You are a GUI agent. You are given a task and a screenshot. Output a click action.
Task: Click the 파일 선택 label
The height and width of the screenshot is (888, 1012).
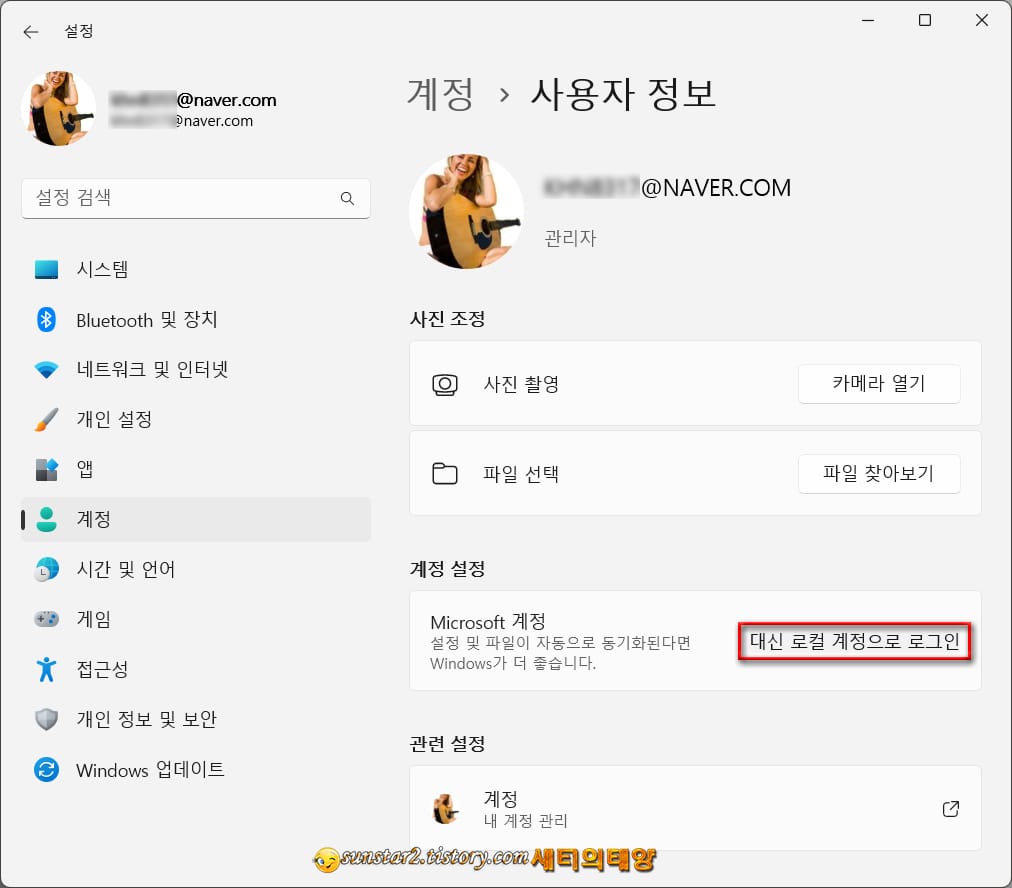tap(521, 474)
